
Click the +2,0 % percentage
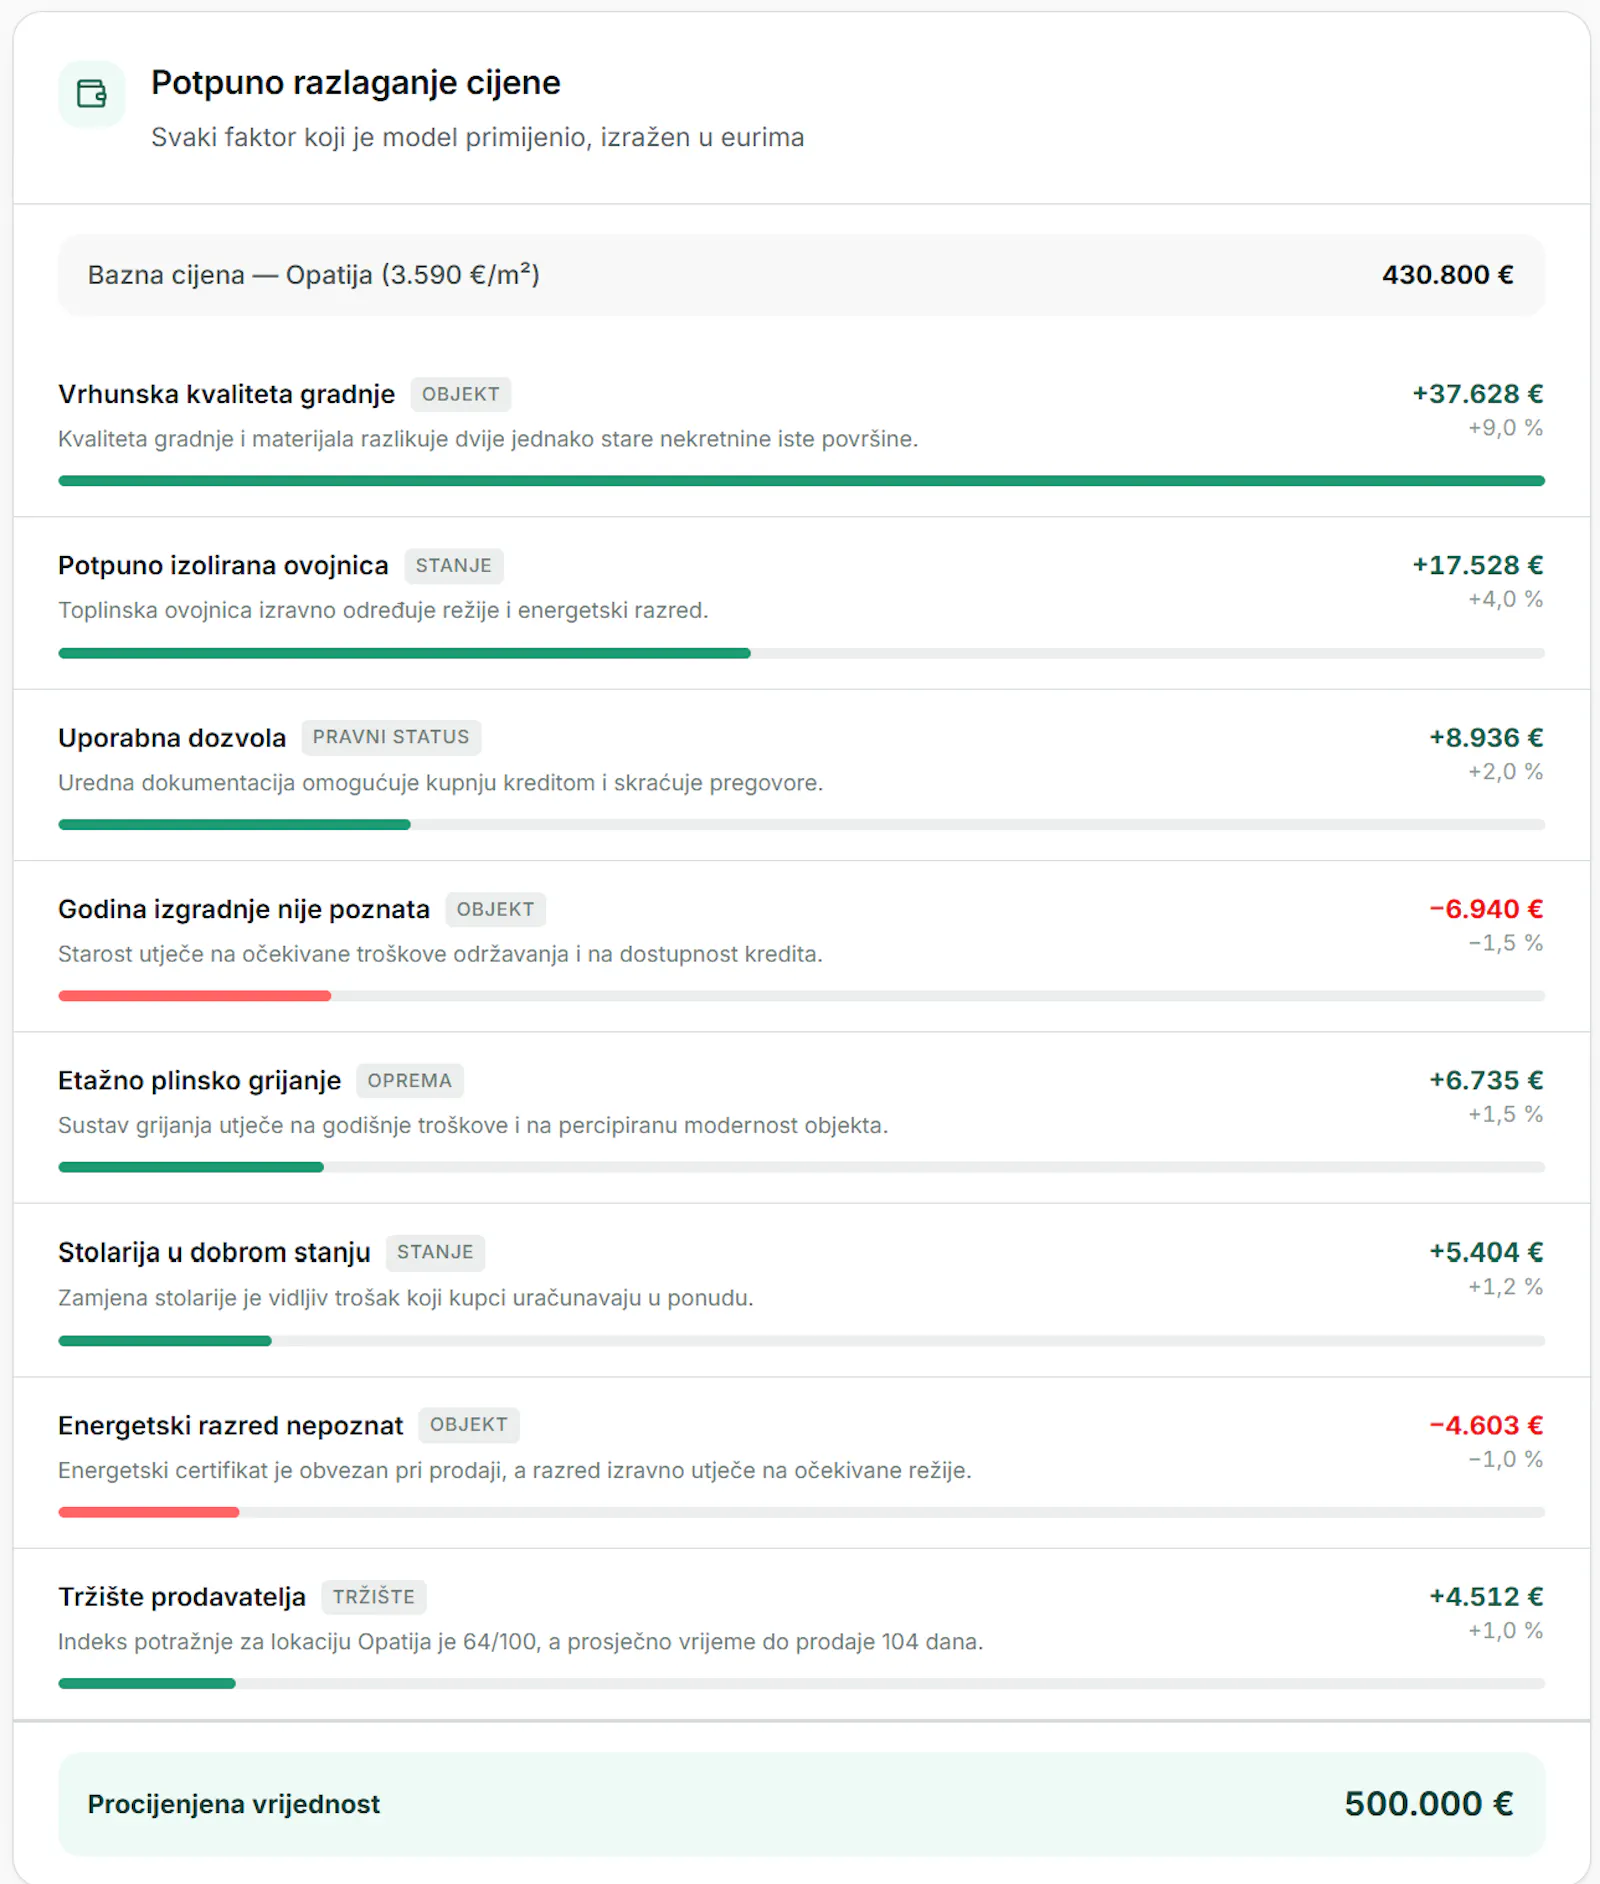[x=1505, y=772]
